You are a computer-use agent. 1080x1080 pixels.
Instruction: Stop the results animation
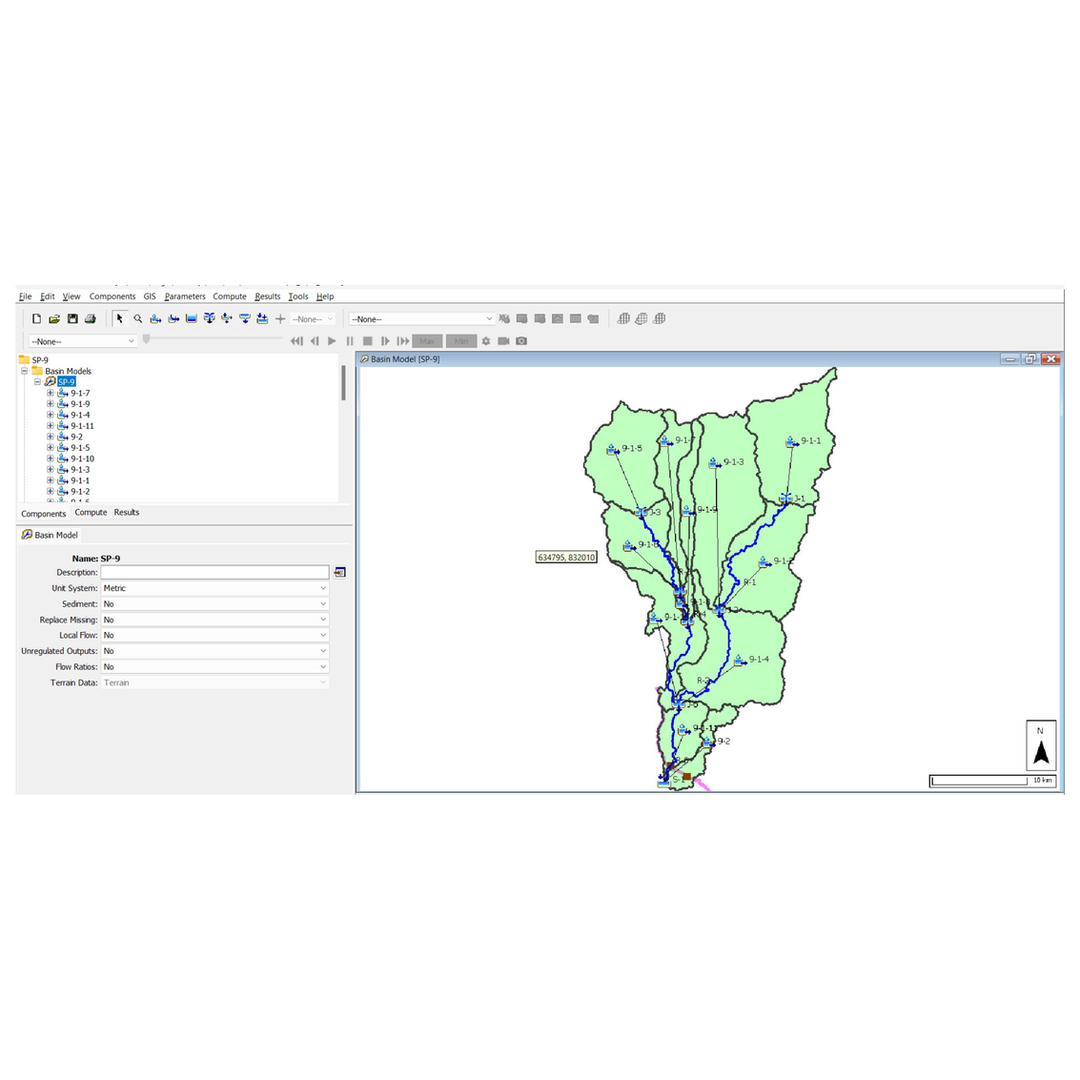(x=368, y=341)
